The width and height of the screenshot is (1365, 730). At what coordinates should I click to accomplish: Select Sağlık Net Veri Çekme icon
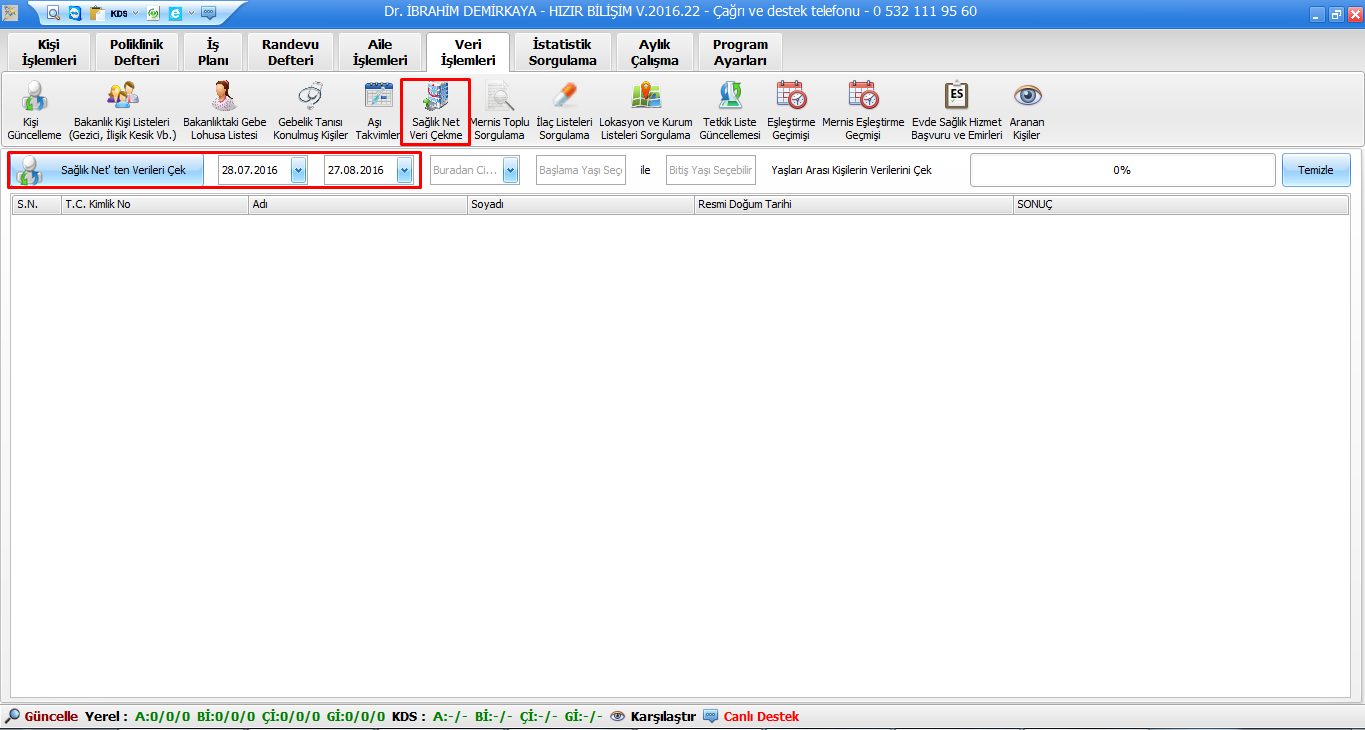point(435,97)
